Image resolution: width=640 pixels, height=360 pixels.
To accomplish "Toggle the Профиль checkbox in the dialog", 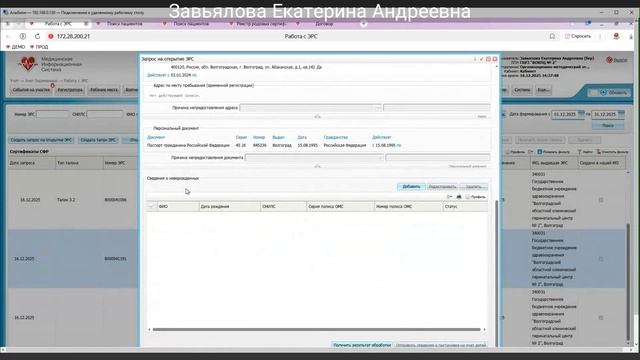I will coord(468,197).
